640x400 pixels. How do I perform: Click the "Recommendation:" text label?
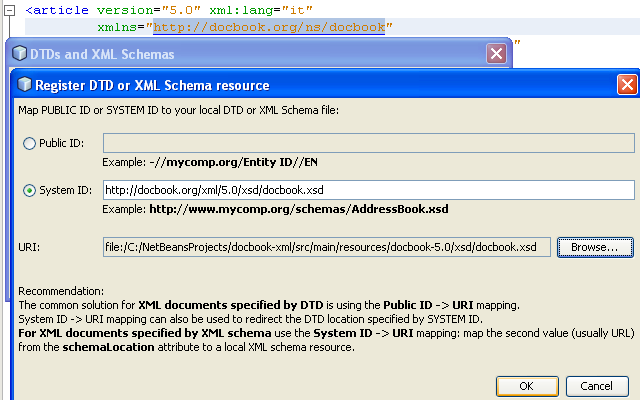pyautogui.click(x=61, y=291)
